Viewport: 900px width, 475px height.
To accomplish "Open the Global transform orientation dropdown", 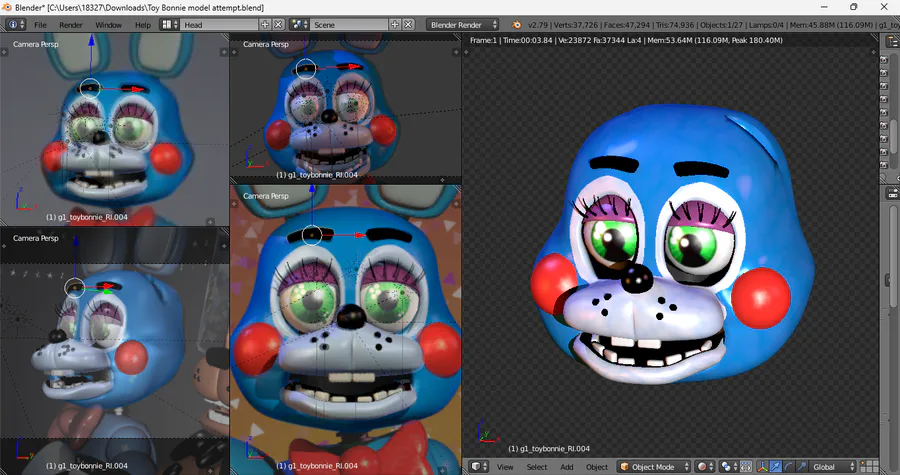I will tap(833, 466).
